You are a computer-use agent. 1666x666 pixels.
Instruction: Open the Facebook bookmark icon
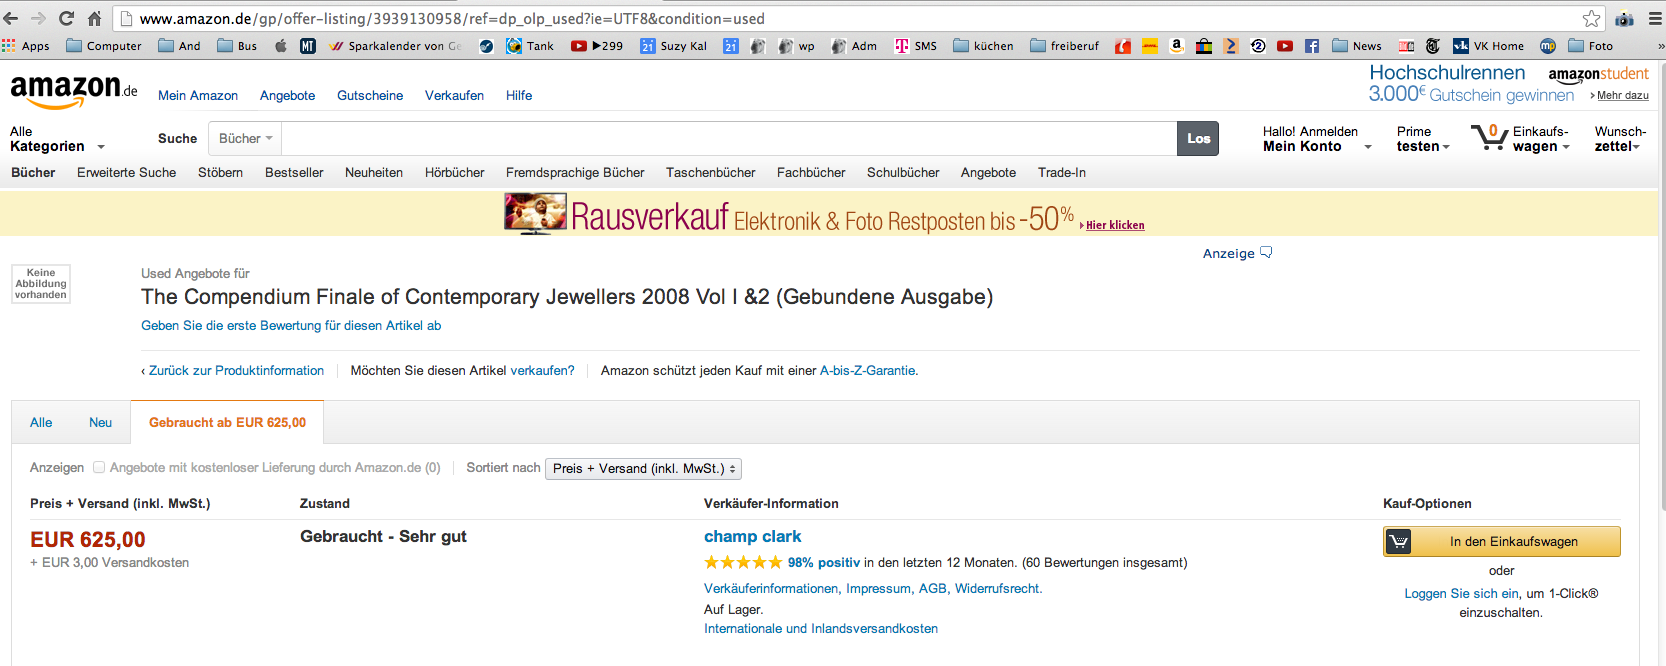(1312, 46)
